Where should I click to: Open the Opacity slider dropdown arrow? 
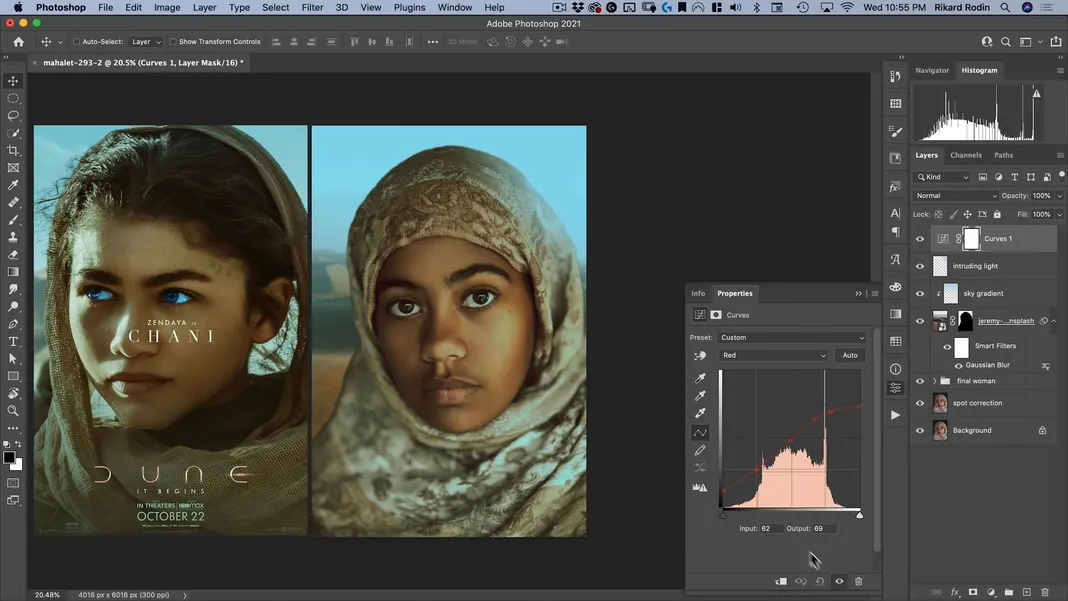coord(1059,196)
